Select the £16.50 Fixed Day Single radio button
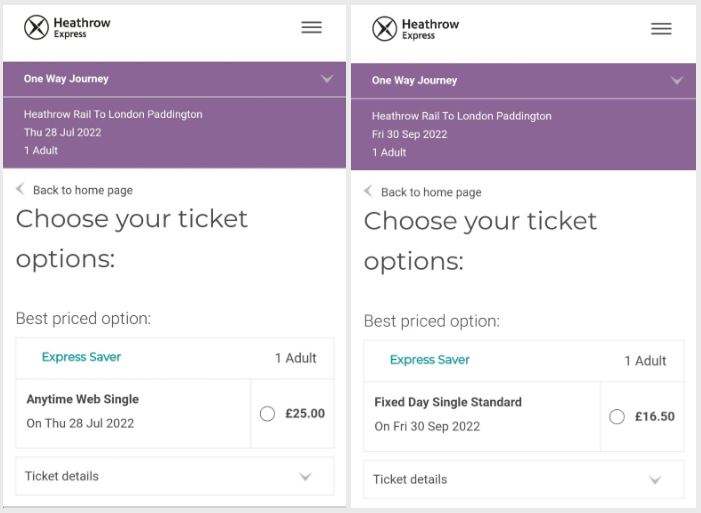The height and width of the screenshot is (513, 701). 616,416
